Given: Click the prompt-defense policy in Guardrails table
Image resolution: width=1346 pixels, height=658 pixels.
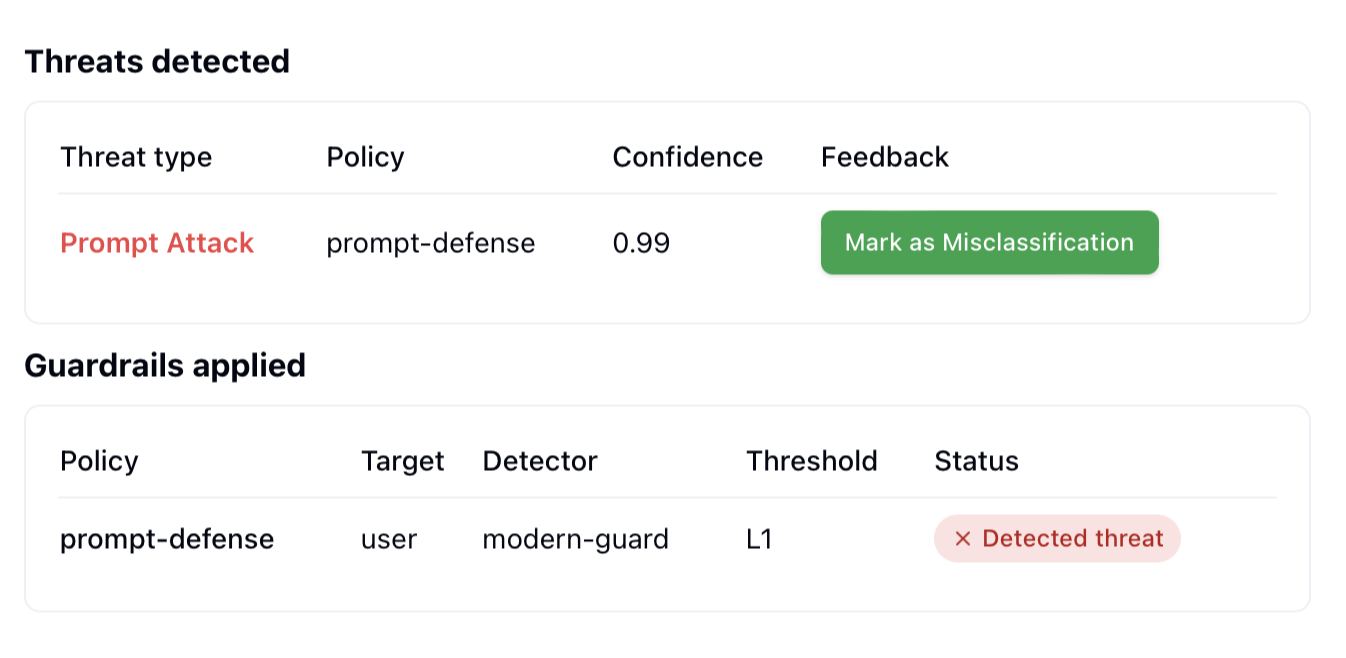Looking at the screenshot, I should [166, 539].
